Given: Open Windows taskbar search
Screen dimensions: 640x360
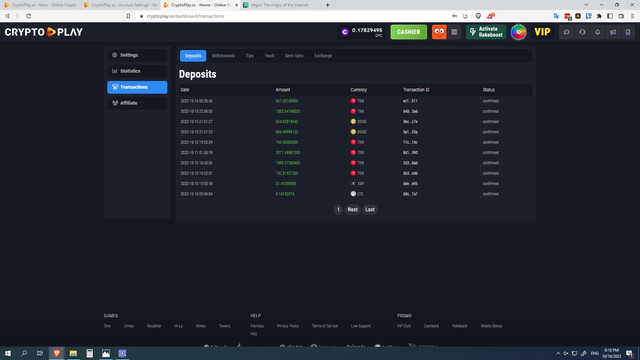Looking at the screenshot, I should coord(24,353).
